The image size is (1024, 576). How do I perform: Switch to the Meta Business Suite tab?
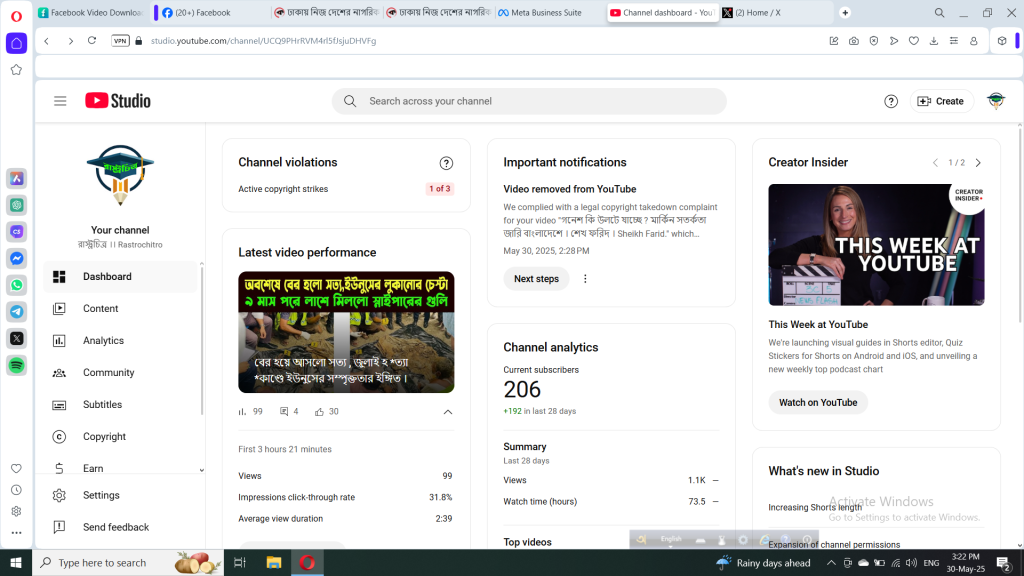548,13
